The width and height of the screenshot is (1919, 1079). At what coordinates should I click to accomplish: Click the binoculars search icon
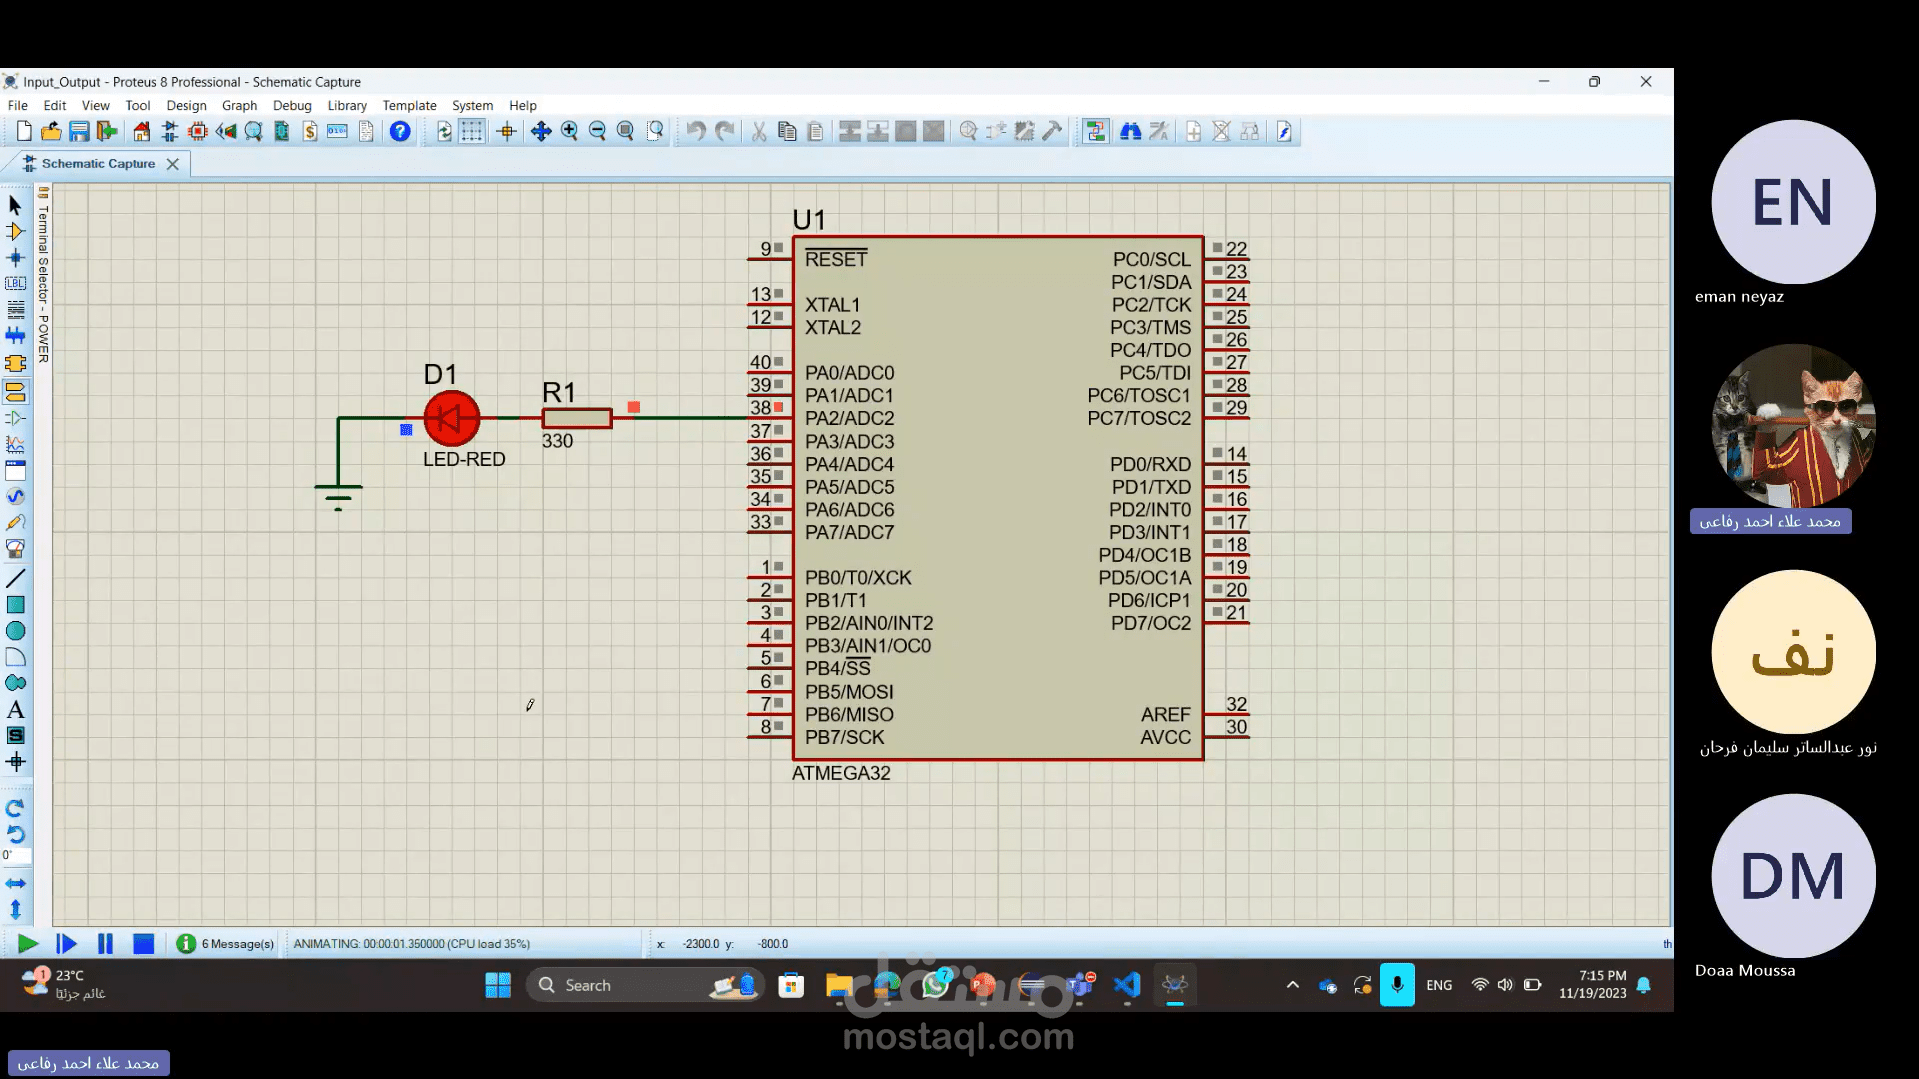coord(1131,131)
